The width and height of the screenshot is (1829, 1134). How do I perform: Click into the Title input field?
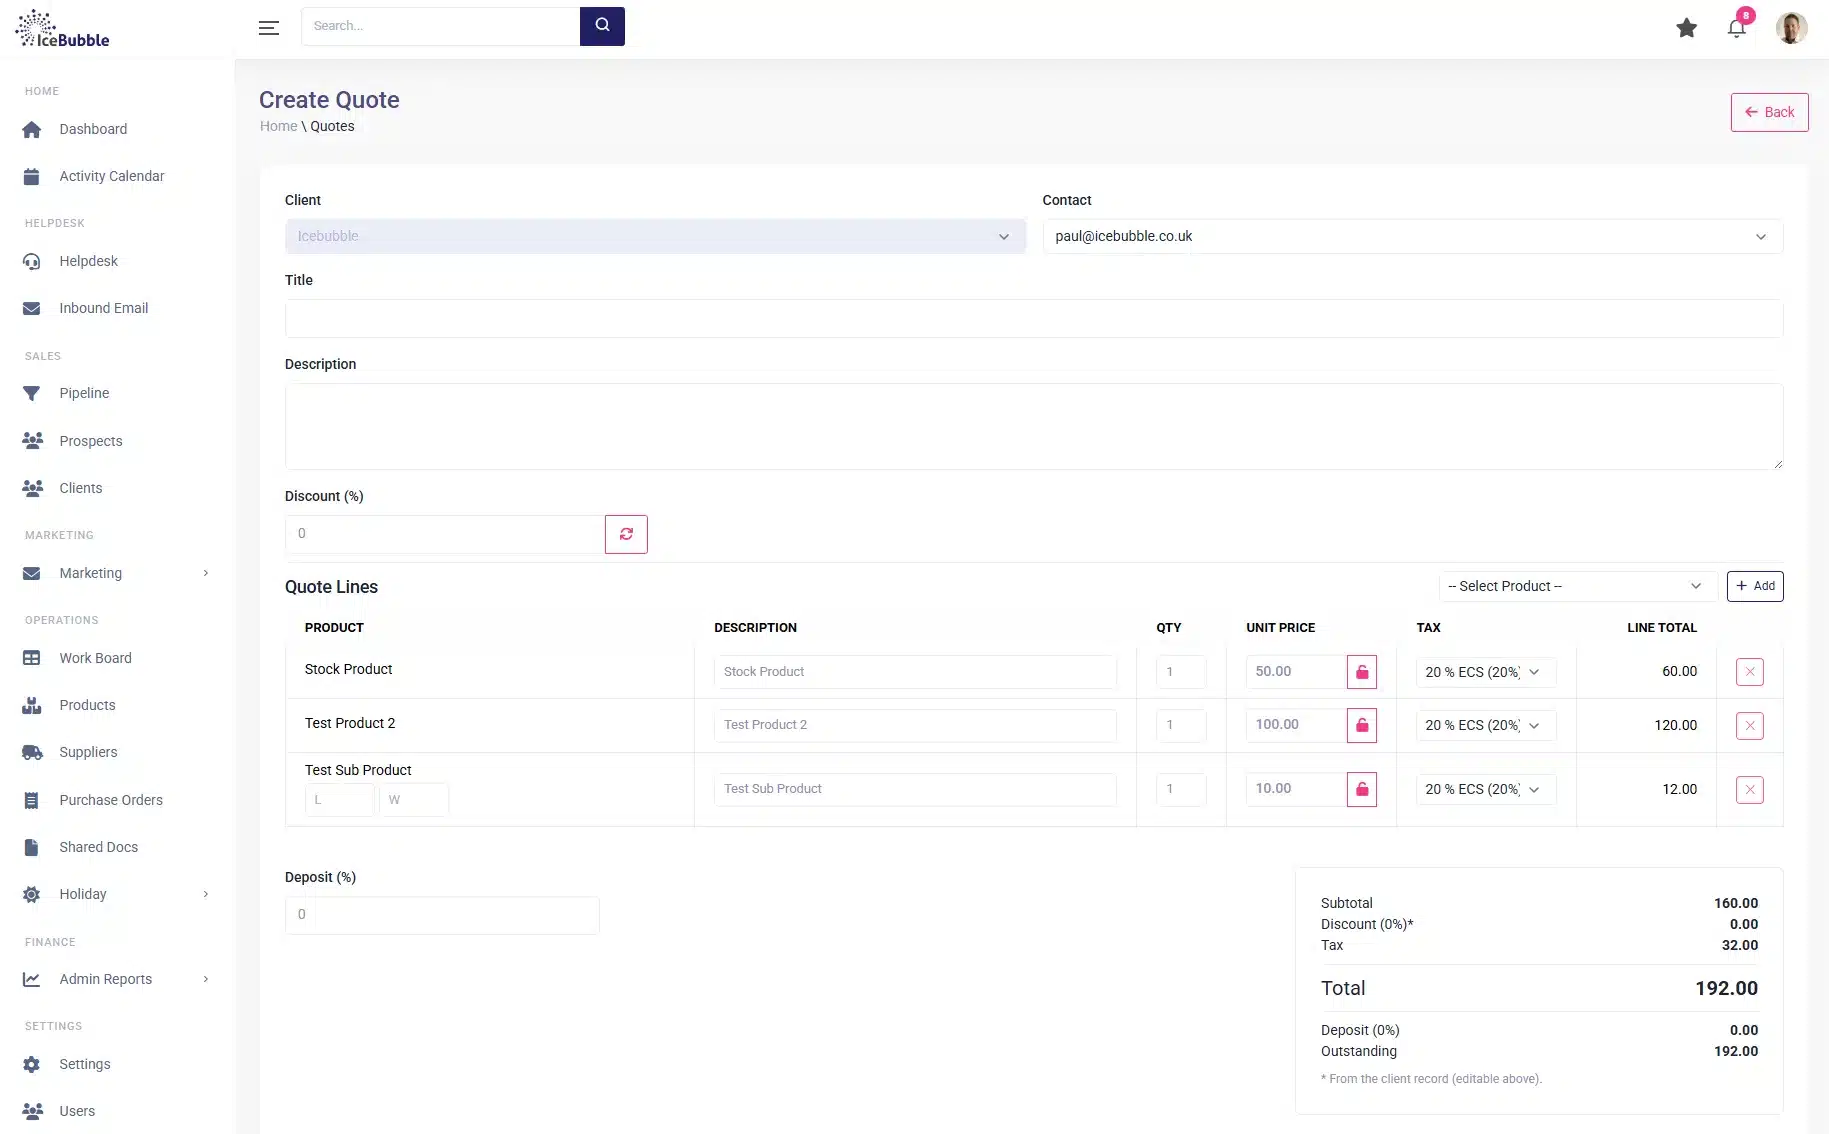coord(1033,319)
